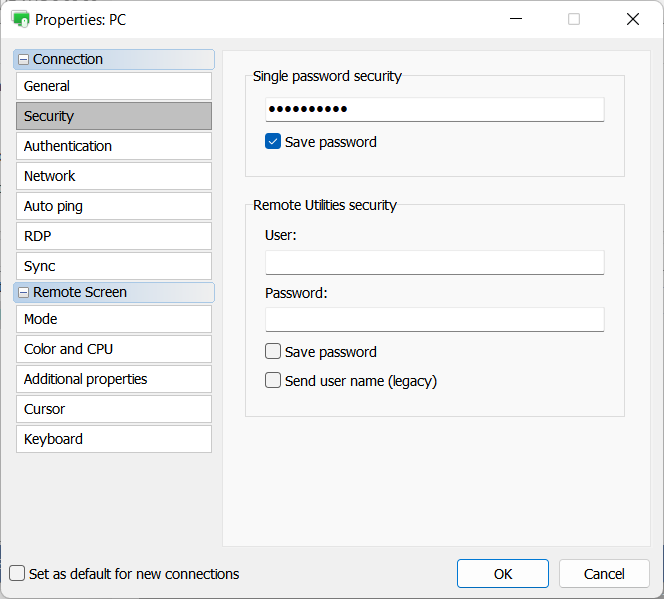The image size is (664, 599).
Task: Check Send user name (legacy)
Action: [x=273, y=381]
